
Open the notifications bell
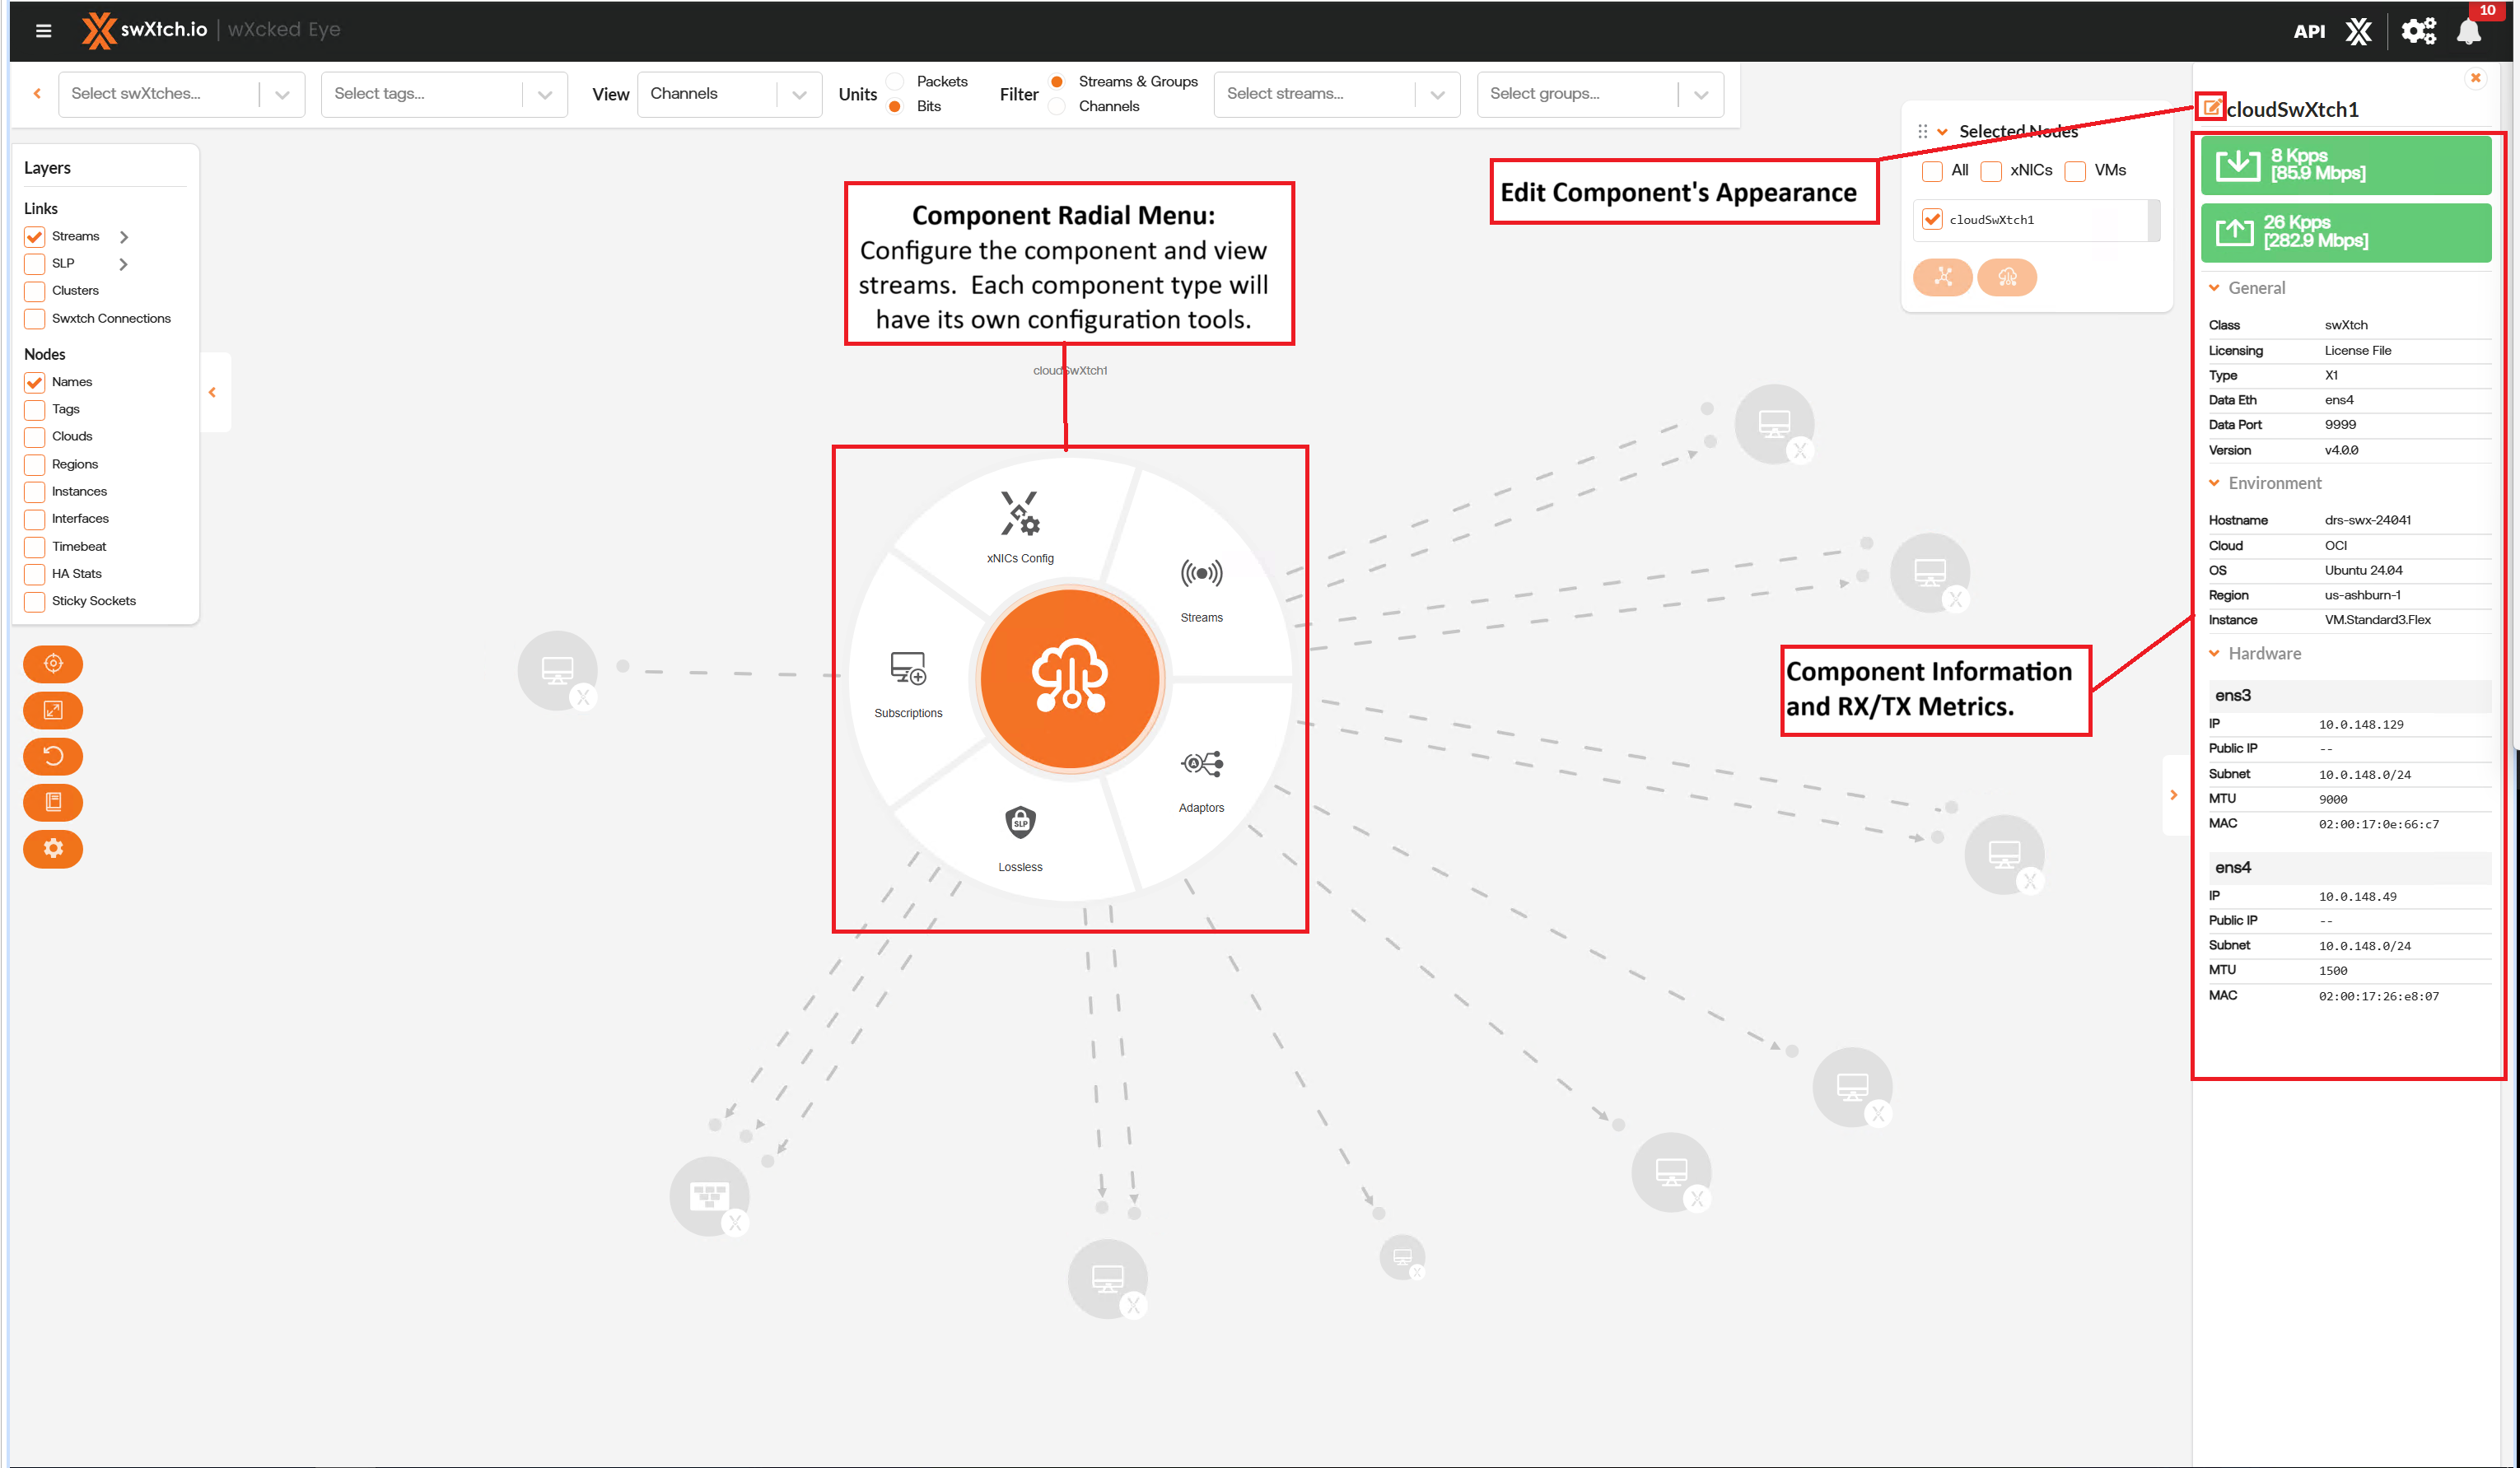click(2468, 32)
